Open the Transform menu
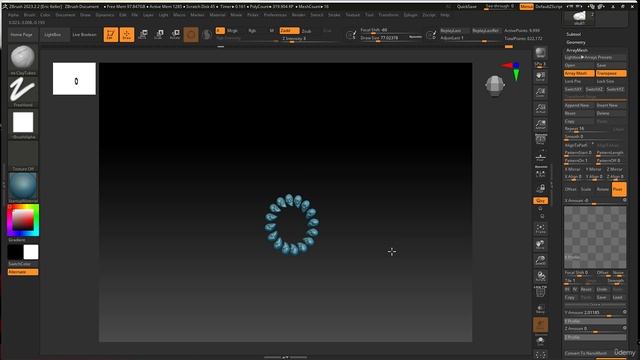The image size is (640, 360). [x=388, y=15]
